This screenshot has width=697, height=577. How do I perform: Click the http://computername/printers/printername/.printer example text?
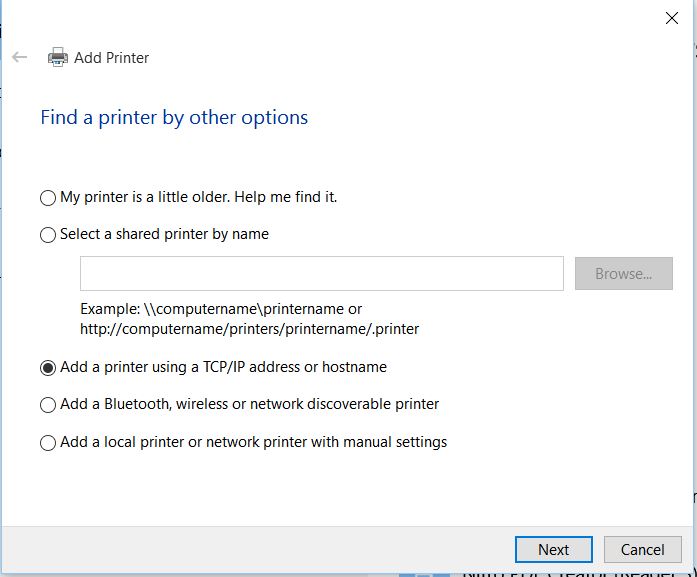[249, 329]
